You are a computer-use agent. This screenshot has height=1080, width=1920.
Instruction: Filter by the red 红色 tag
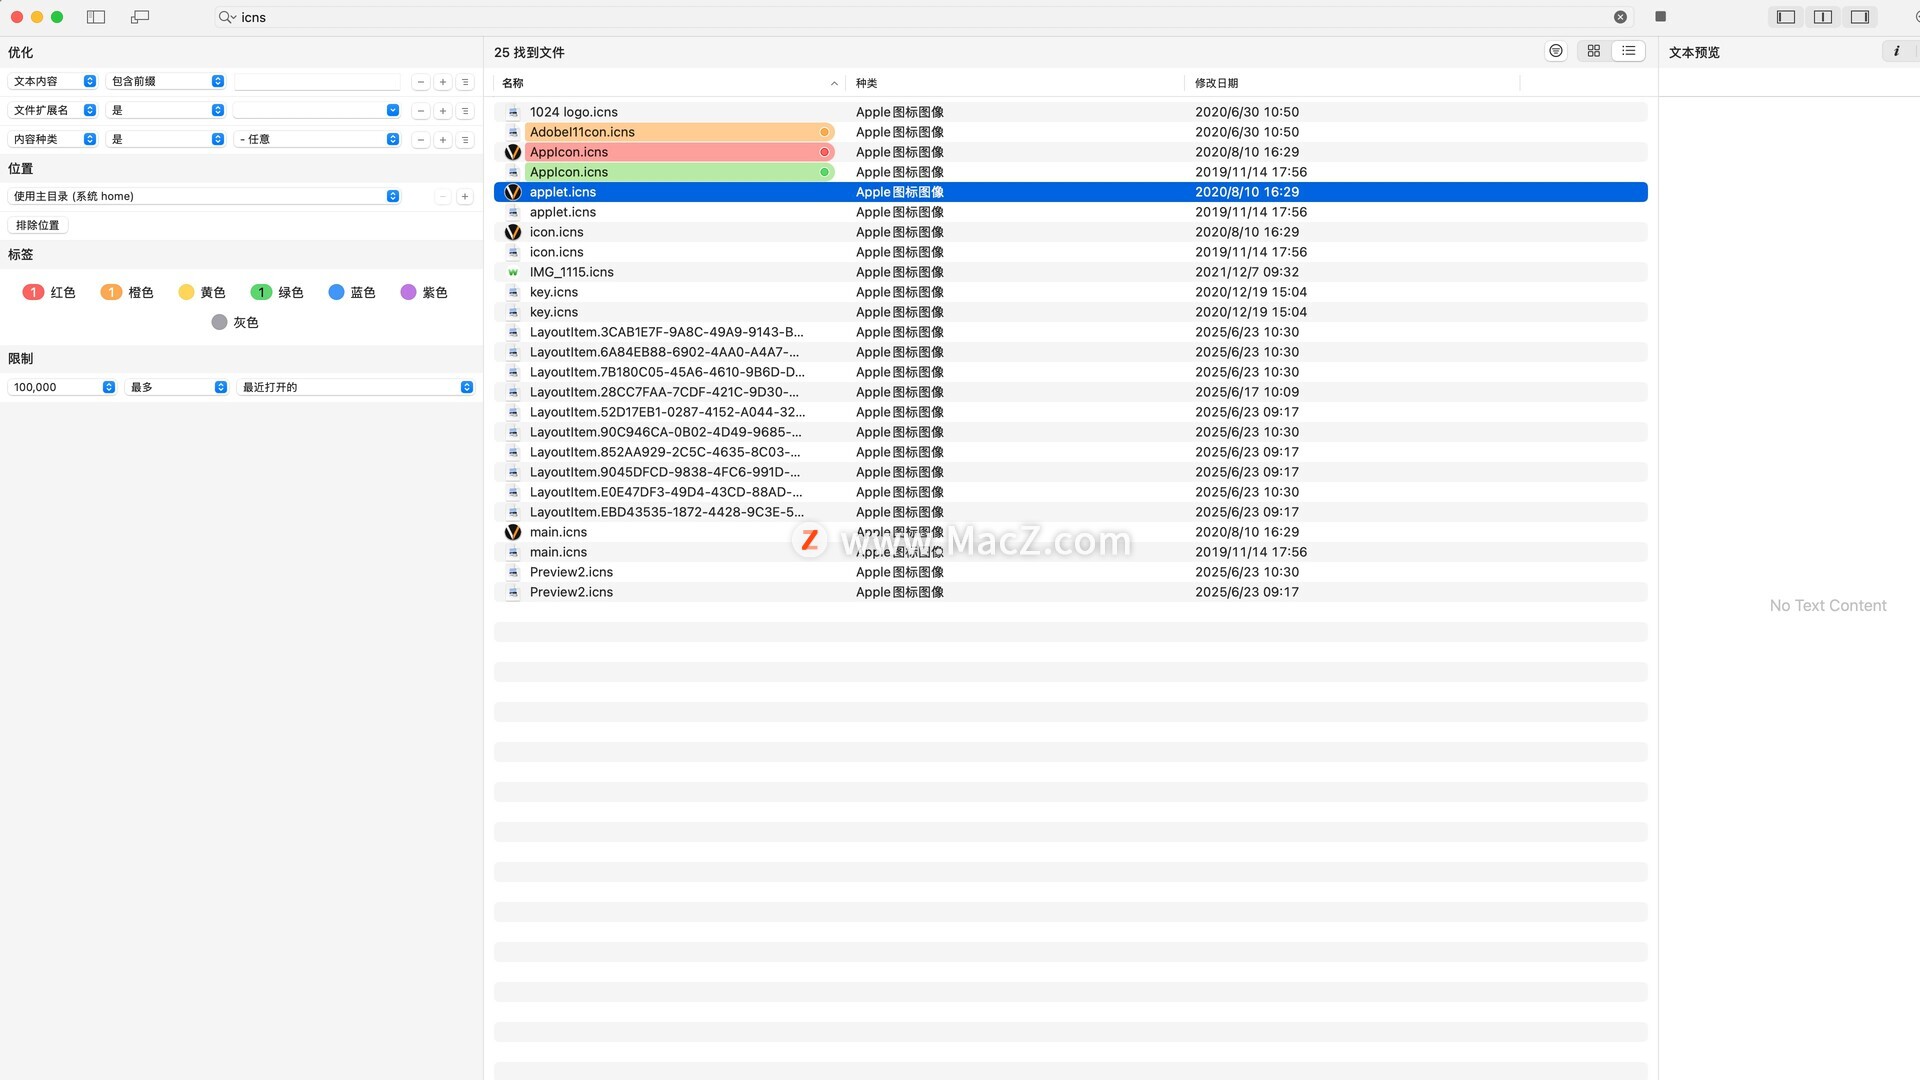click(x=49, y=292)
